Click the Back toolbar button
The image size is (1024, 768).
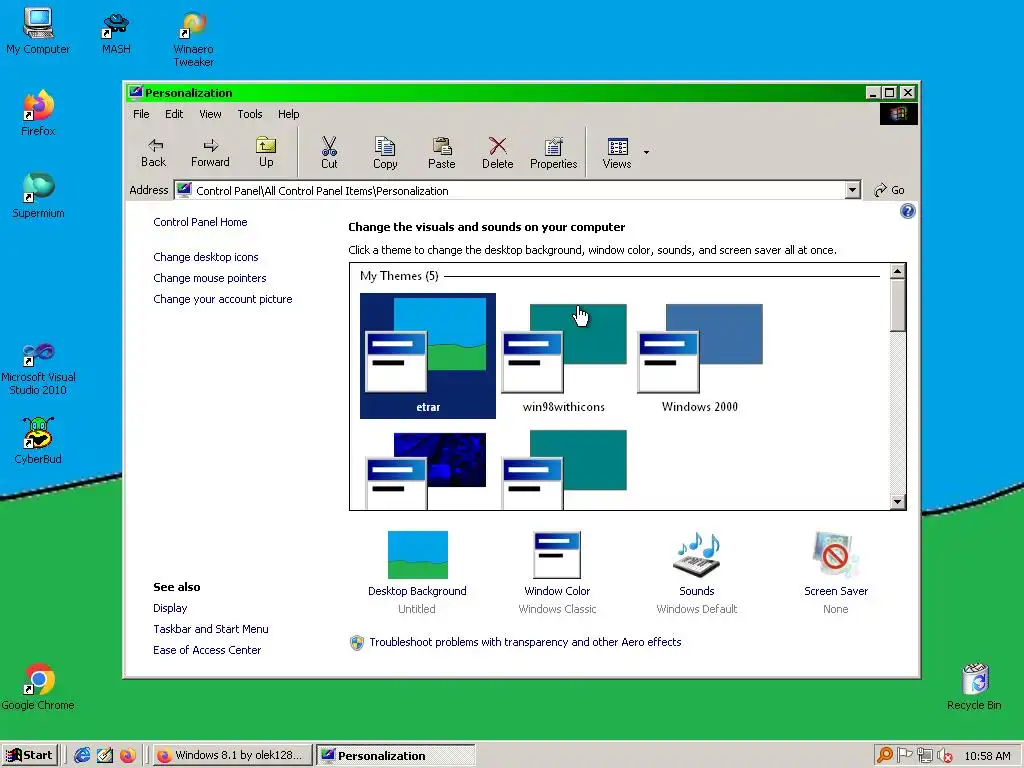[153, 153]
